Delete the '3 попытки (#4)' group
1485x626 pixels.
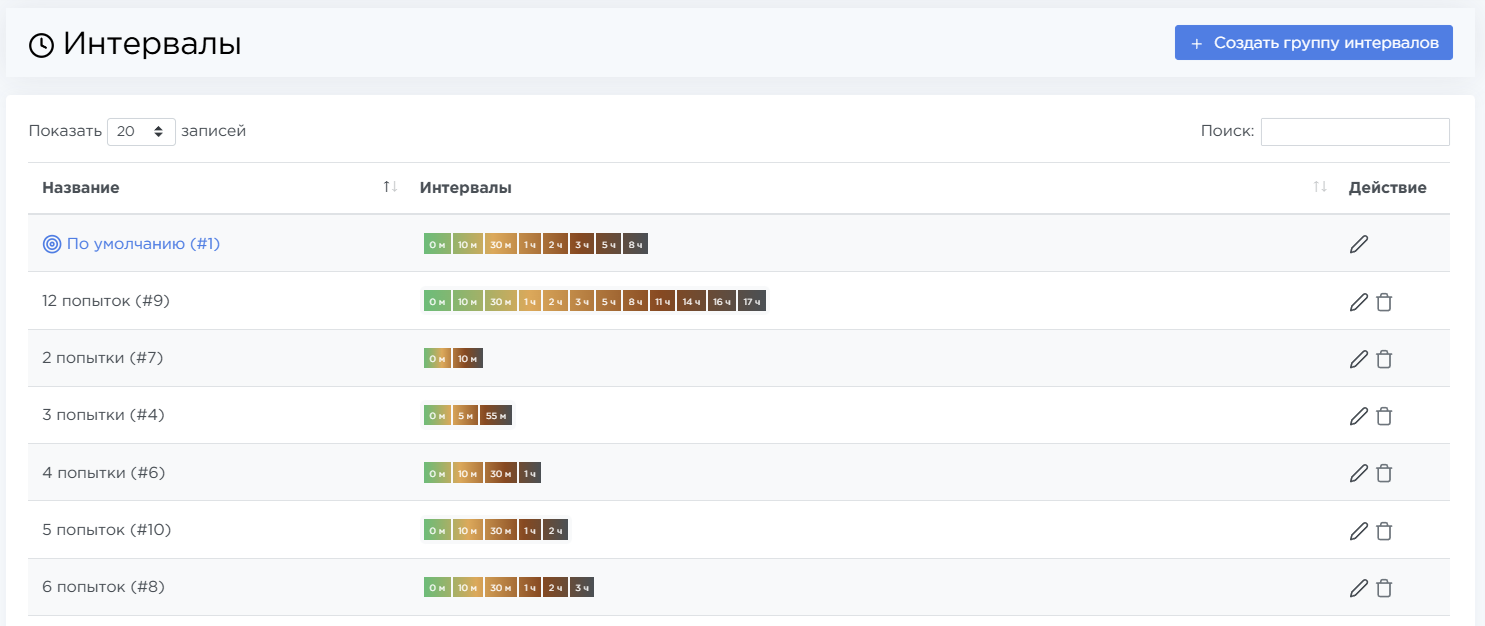[x=1384, y=415]
